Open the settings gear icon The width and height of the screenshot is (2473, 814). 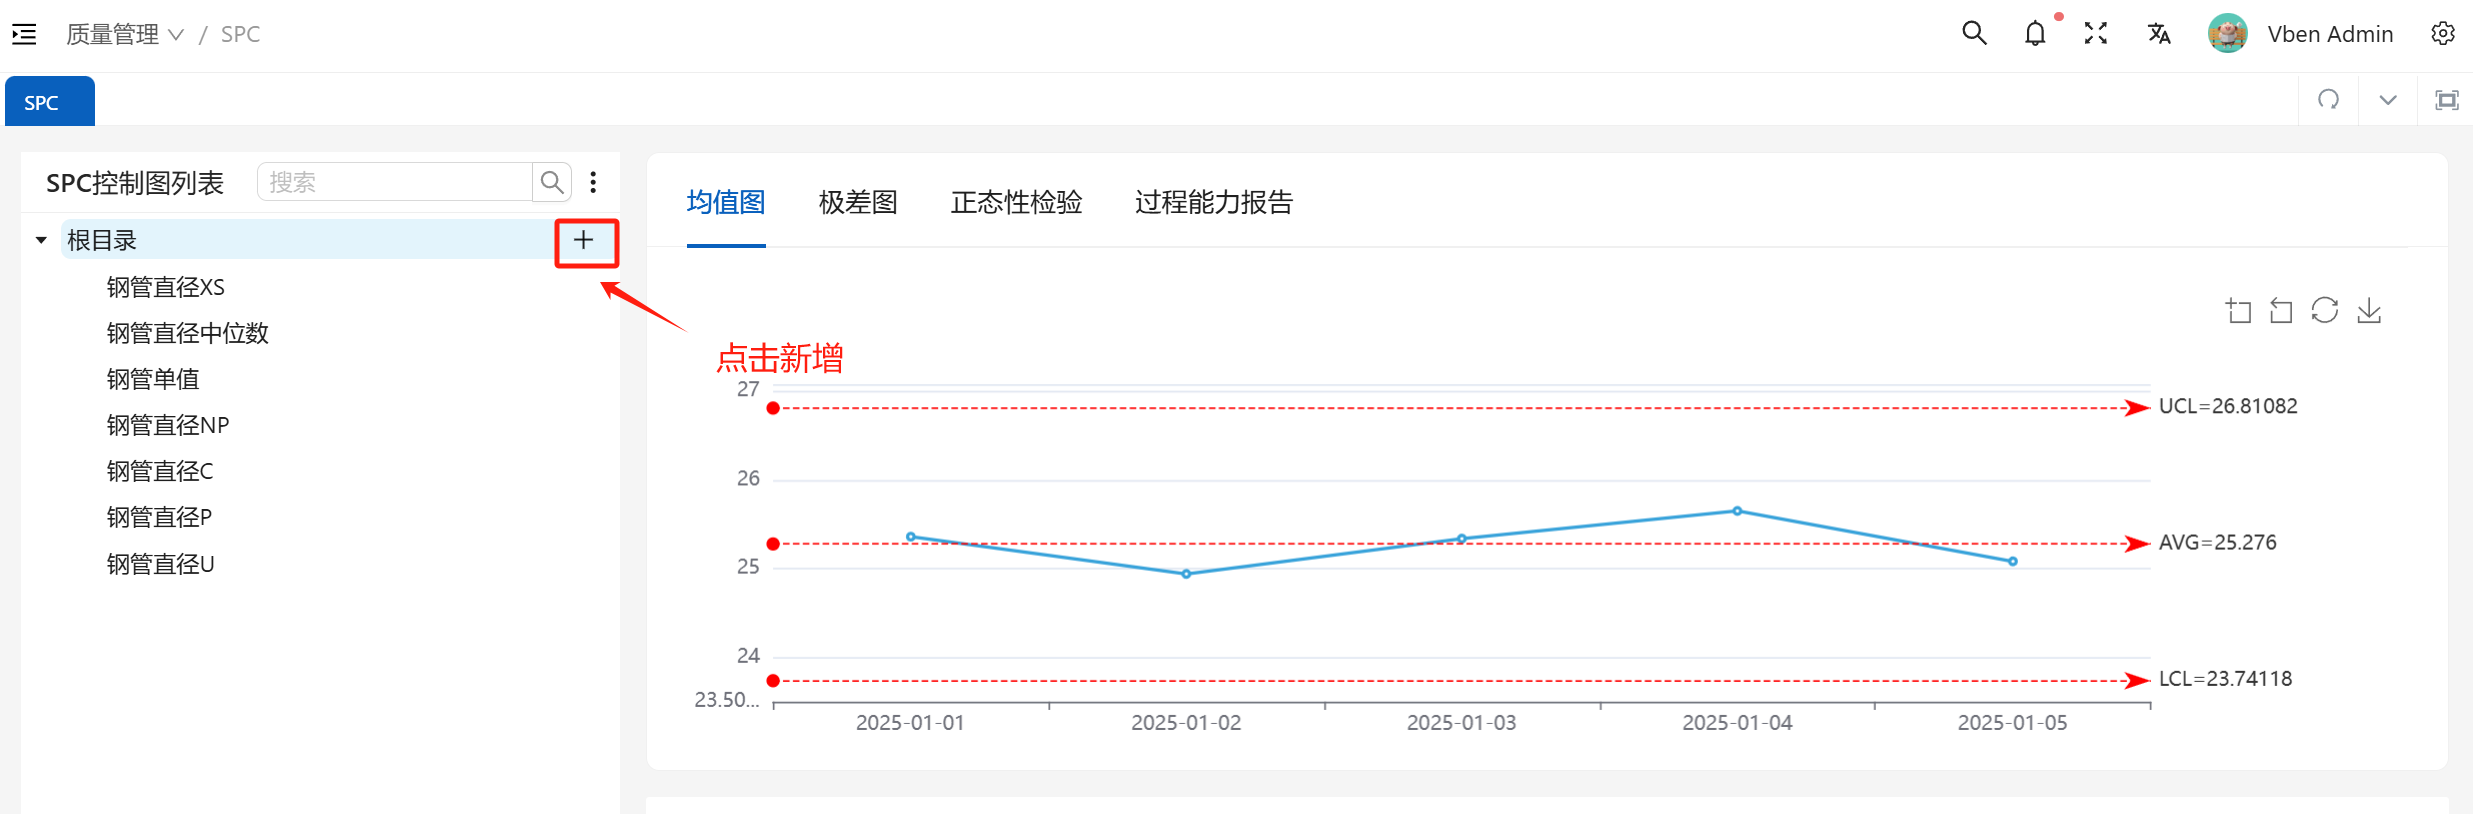point(2443,34)
